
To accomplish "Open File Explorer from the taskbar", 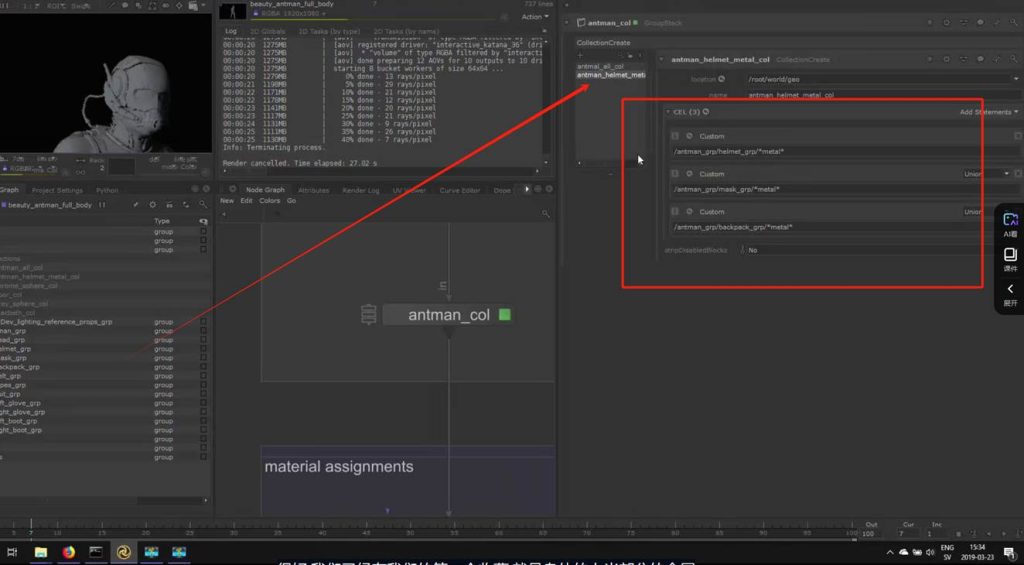I will coord(41,551).
